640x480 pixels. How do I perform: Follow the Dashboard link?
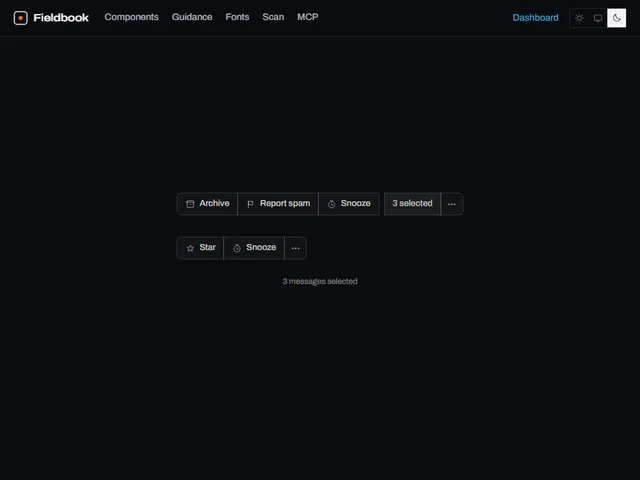536,18
